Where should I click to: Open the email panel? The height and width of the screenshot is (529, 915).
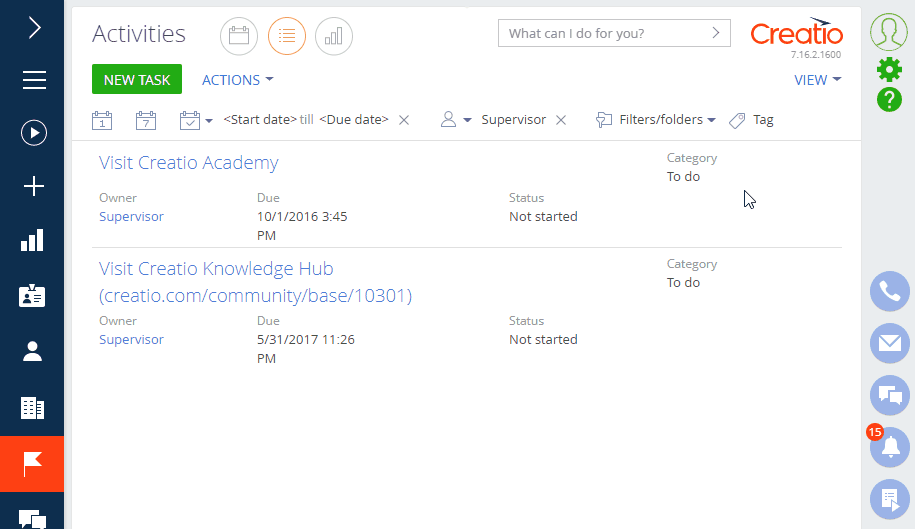(x=890, y=343)
